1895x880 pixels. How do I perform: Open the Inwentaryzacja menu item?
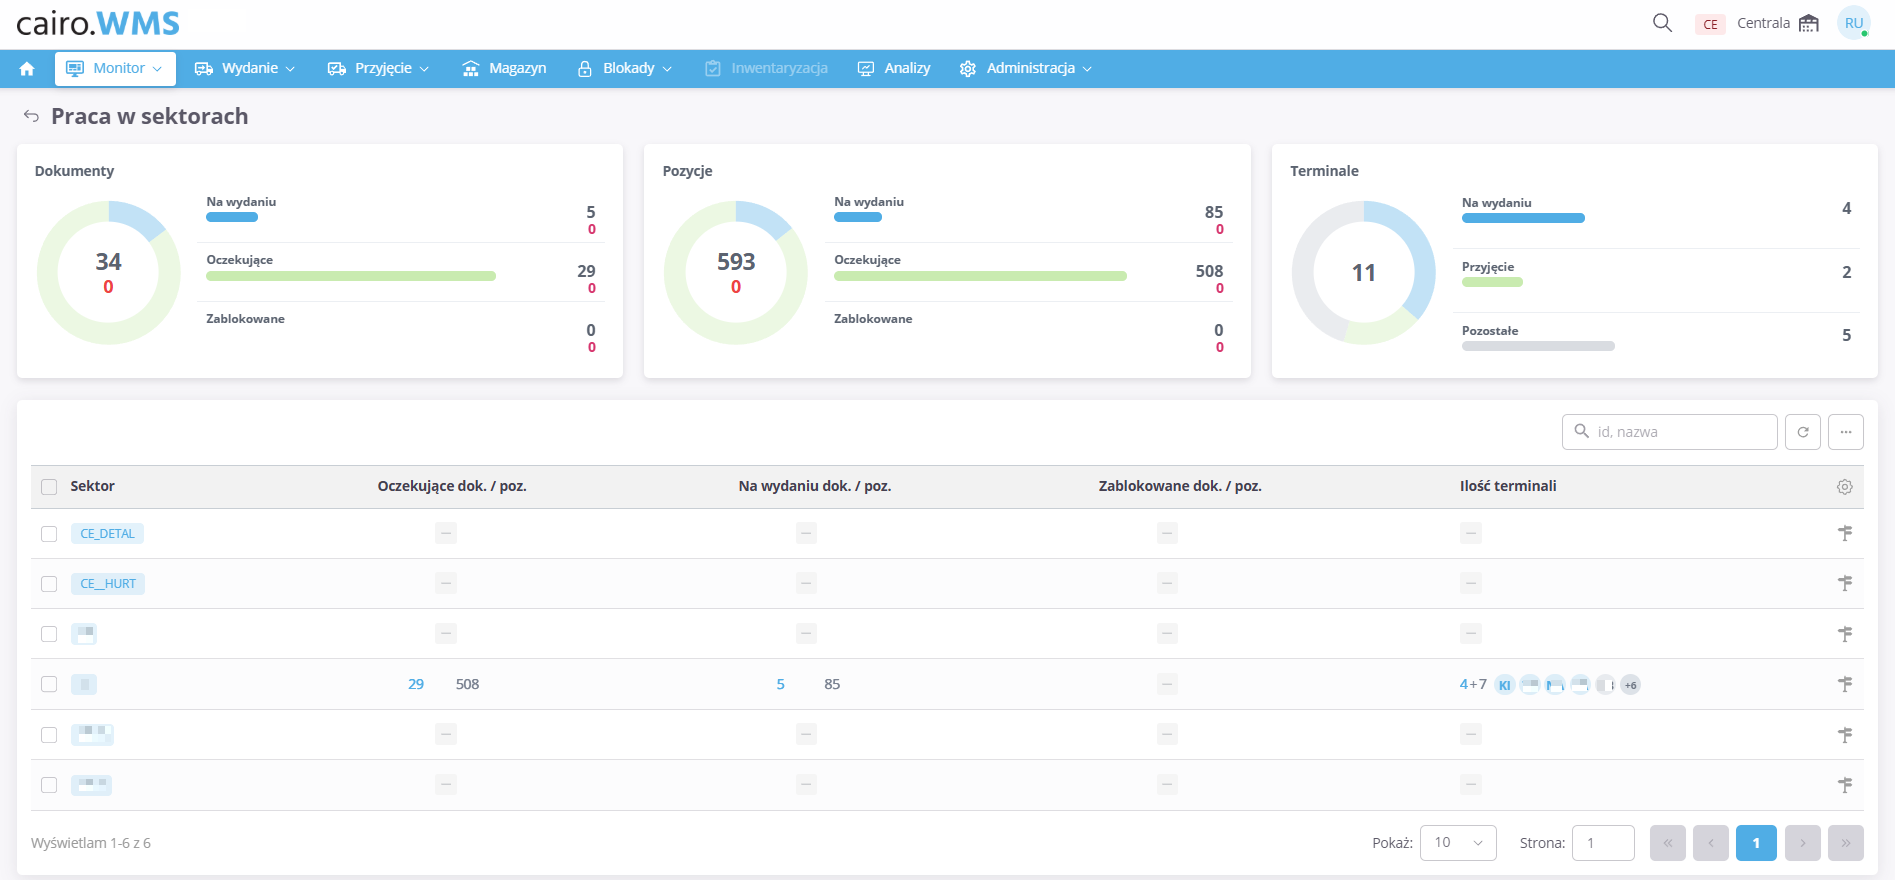point(767,69)
